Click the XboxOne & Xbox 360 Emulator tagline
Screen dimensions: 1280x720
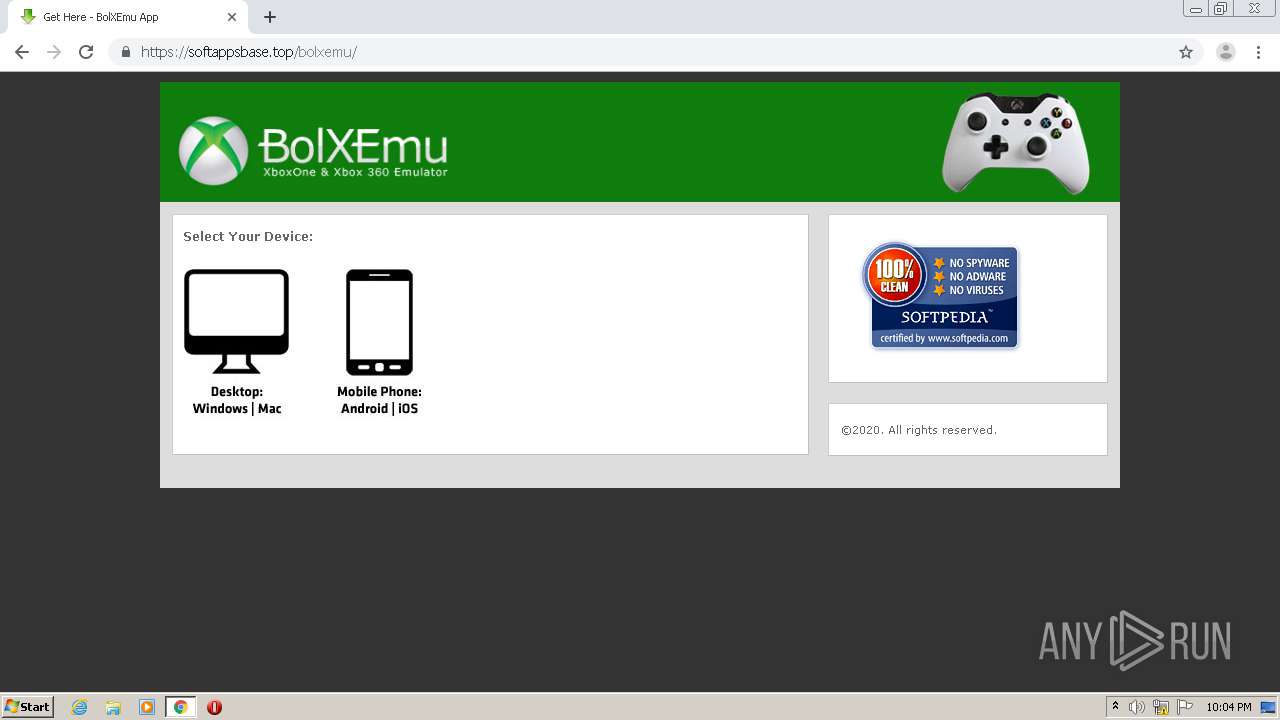click(355, 172)
